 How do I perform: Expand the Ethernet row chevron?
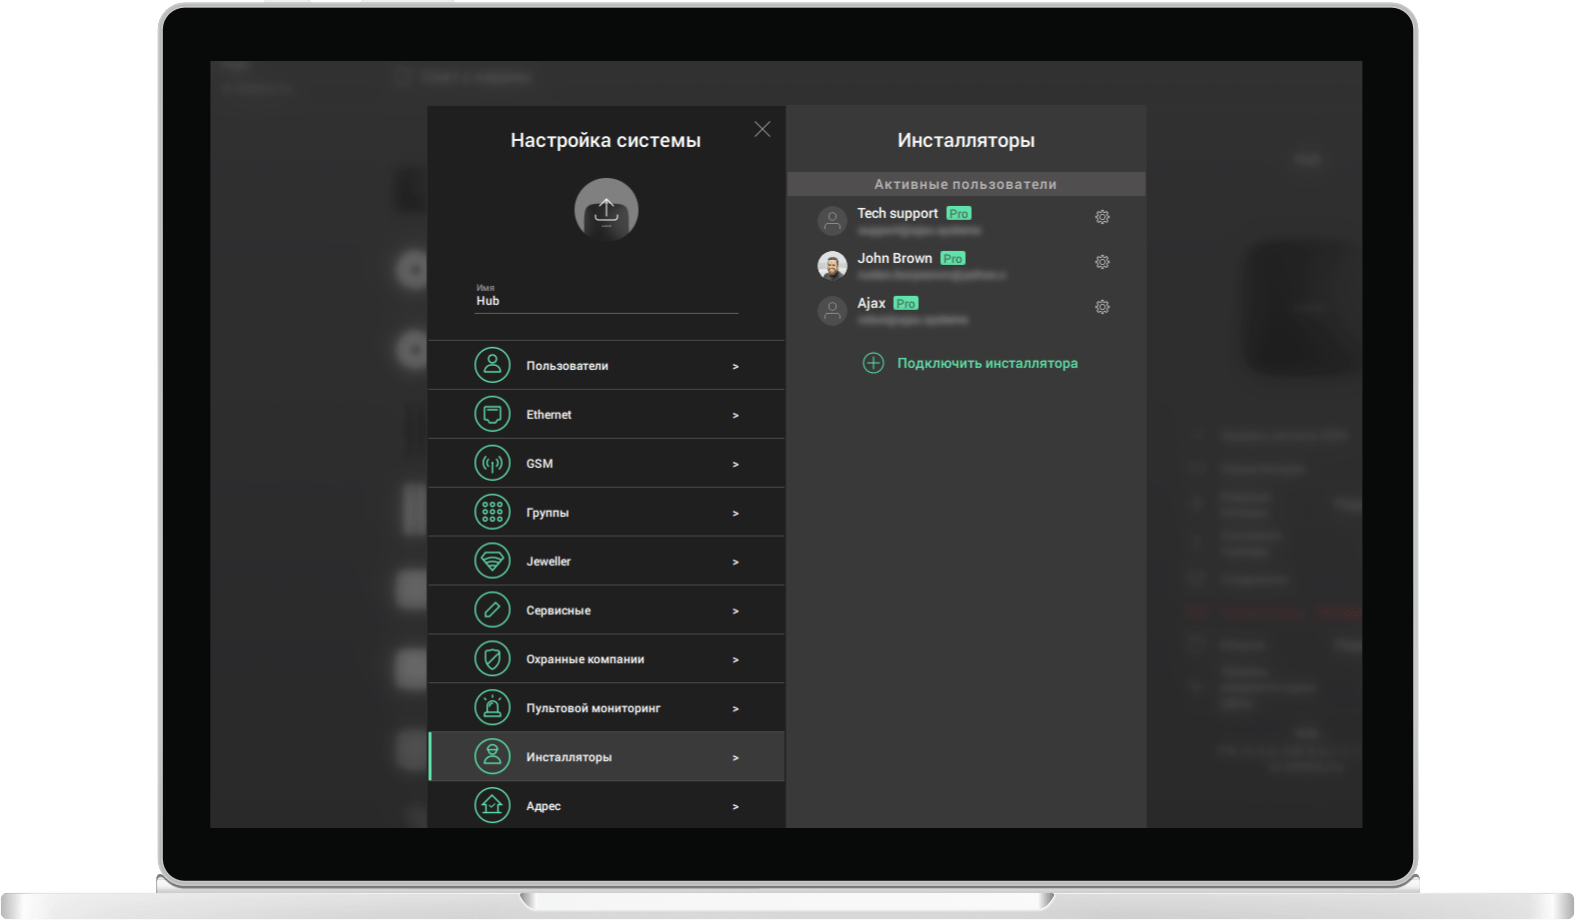[735, 416]
